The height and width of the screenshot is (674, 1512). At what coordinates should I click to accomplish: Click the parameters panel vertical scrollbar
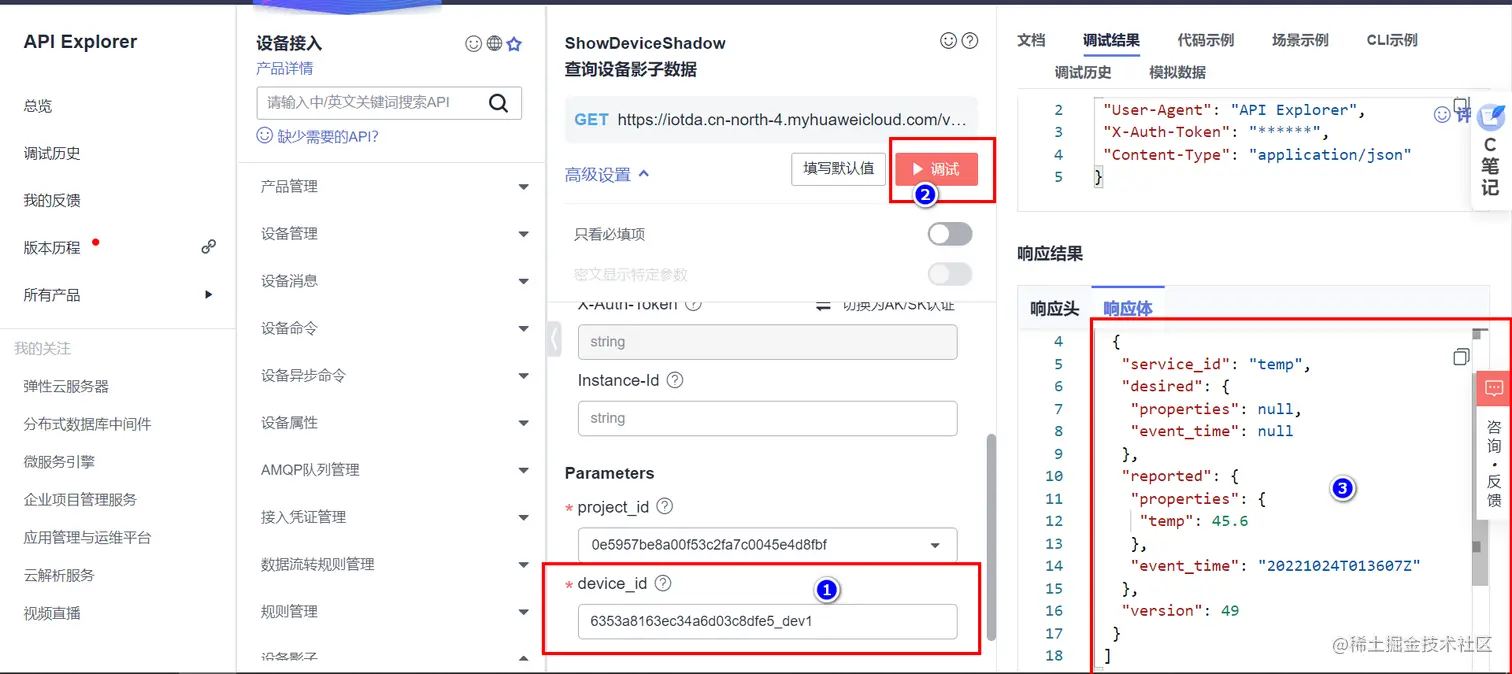(991, 537)
